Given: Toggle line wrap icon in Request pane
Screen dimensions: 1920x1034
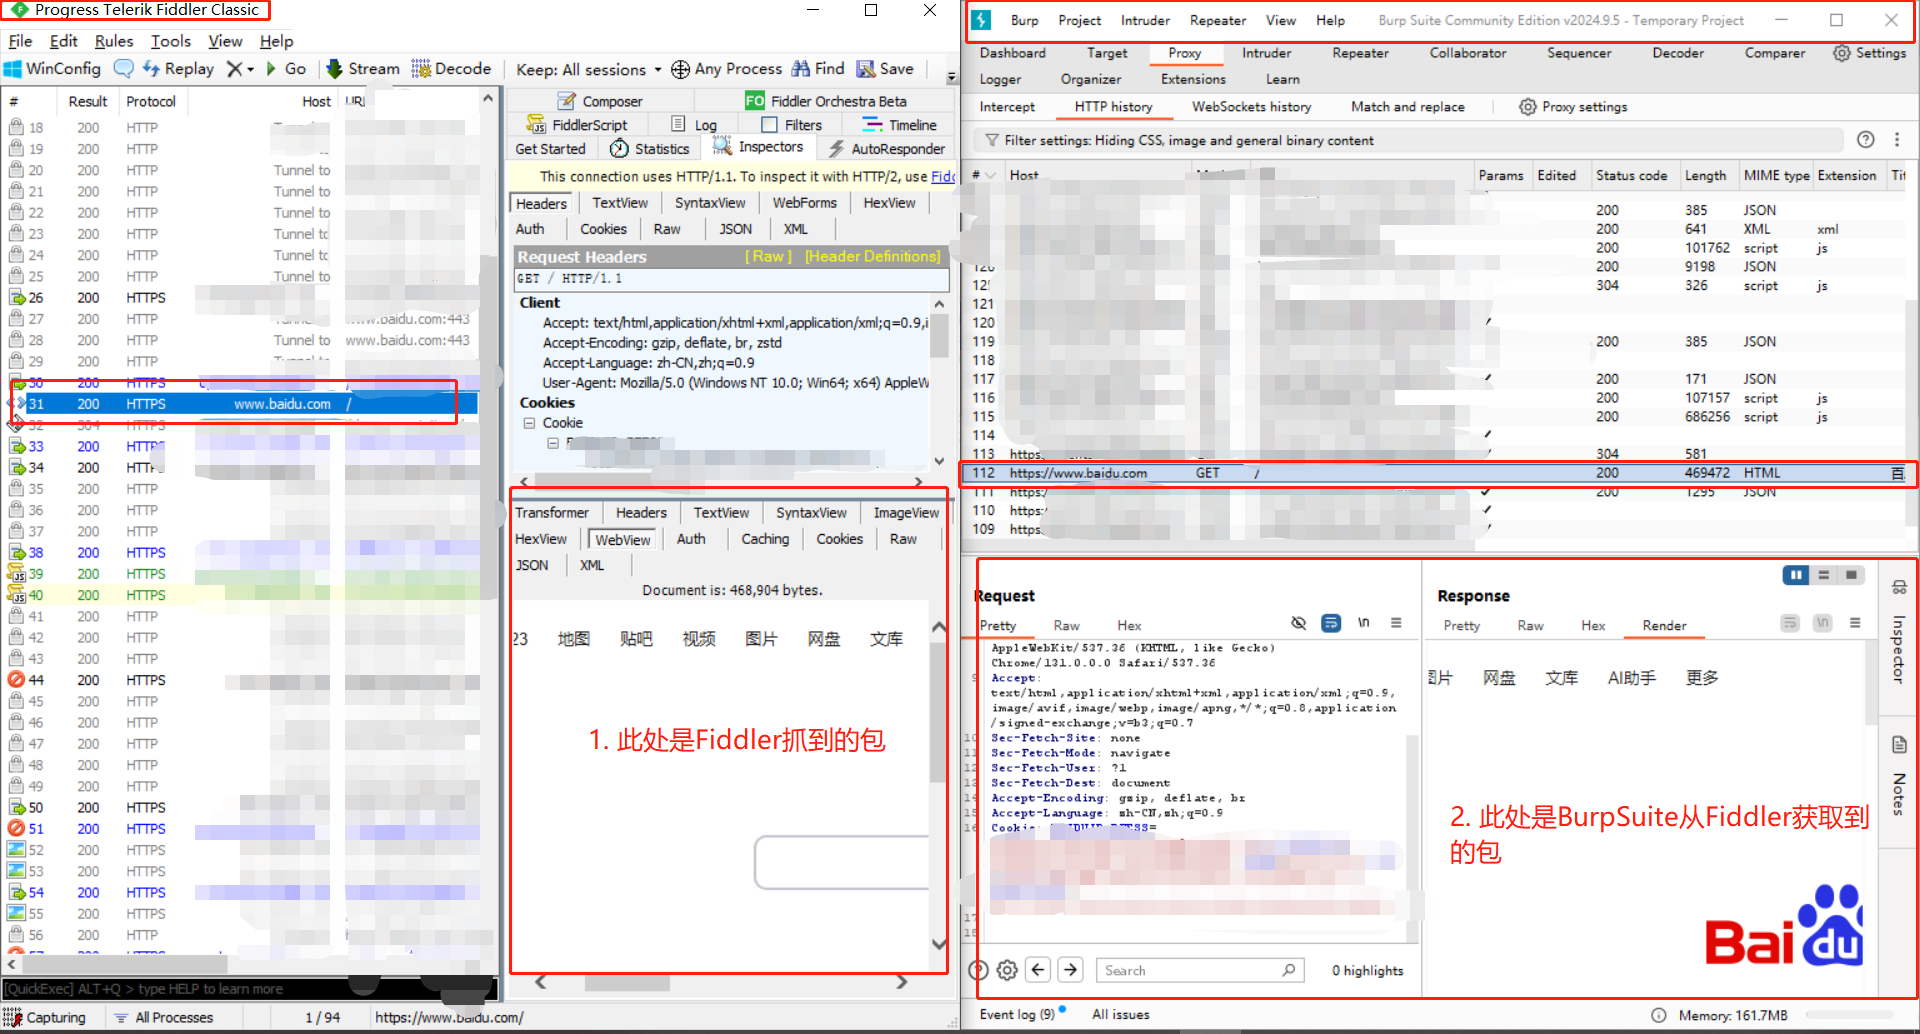Looking at the screenshot, I should 1331,623.
